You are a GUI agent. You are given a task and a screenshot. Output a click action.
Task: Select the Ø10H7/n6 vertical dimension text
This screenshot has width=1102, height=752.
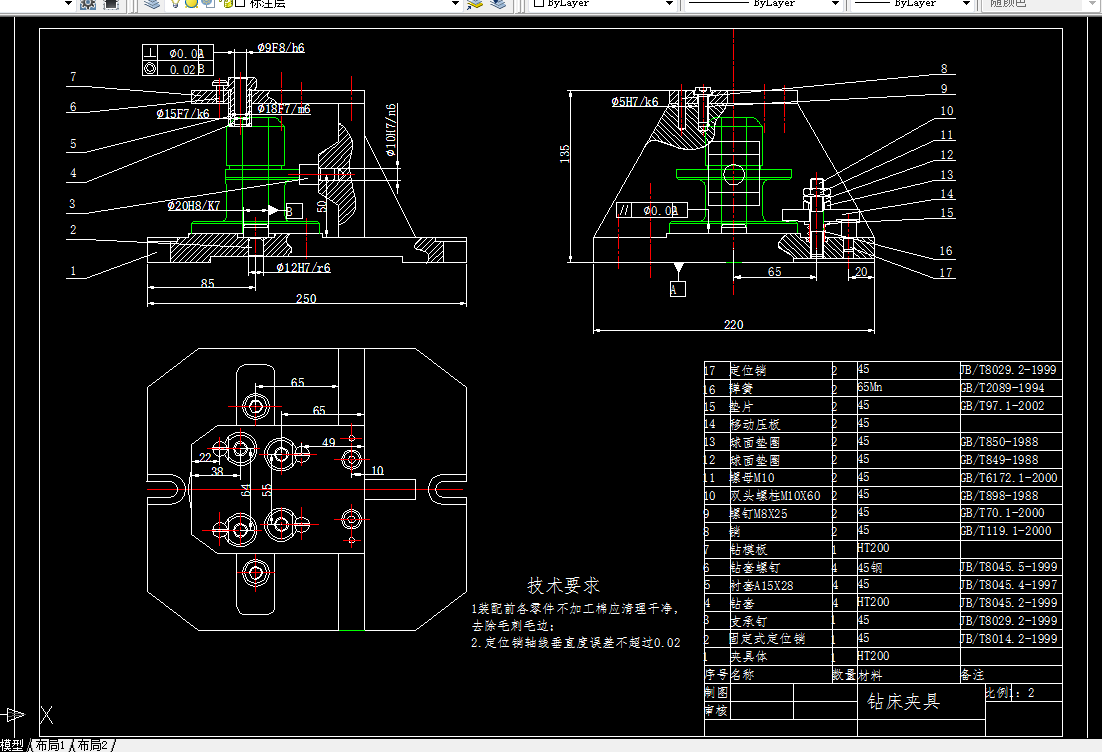391,130
